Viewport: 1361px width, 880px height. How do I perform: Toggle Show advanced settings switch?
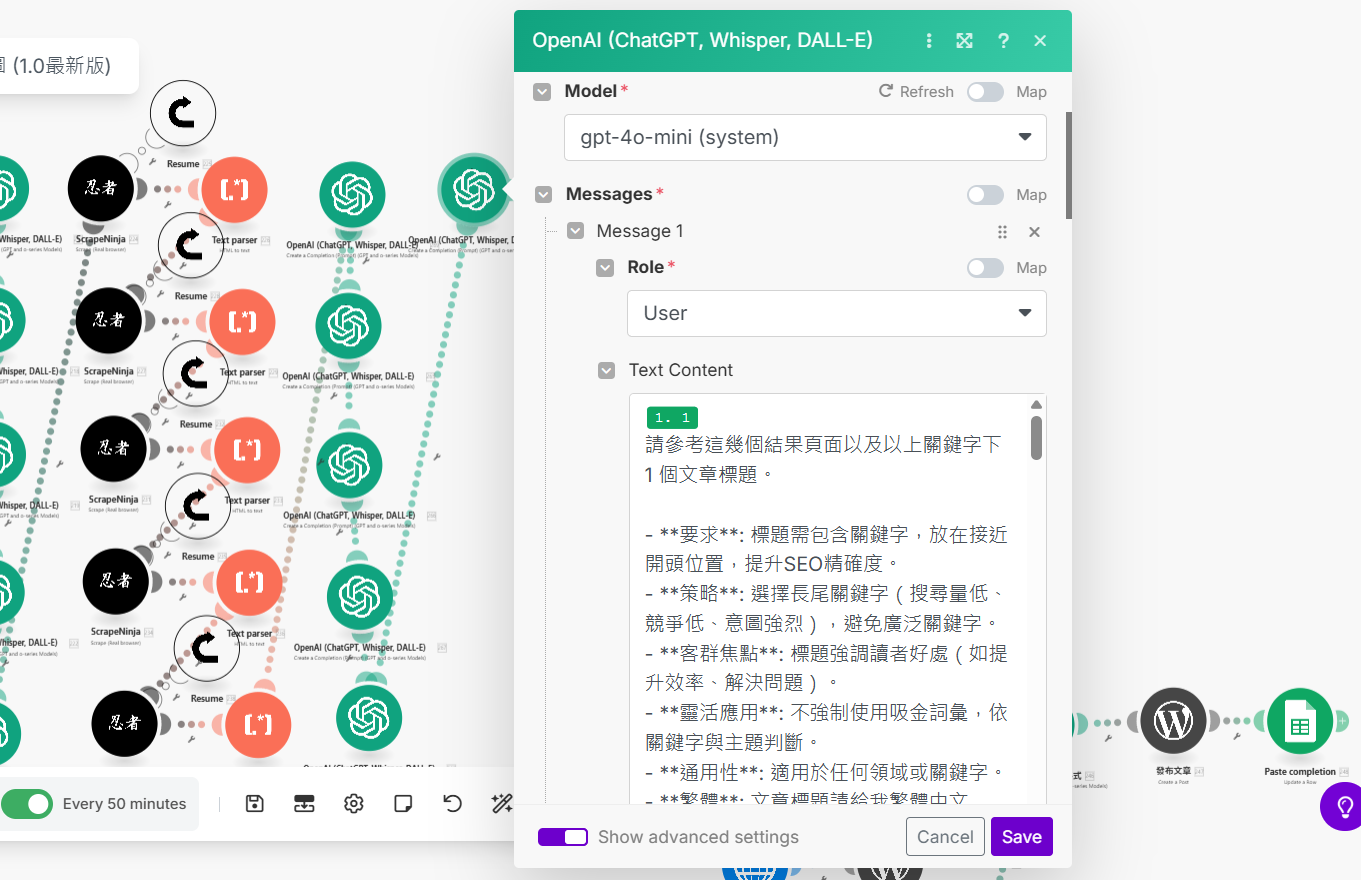pyautogui.click(x=563, y=837)
